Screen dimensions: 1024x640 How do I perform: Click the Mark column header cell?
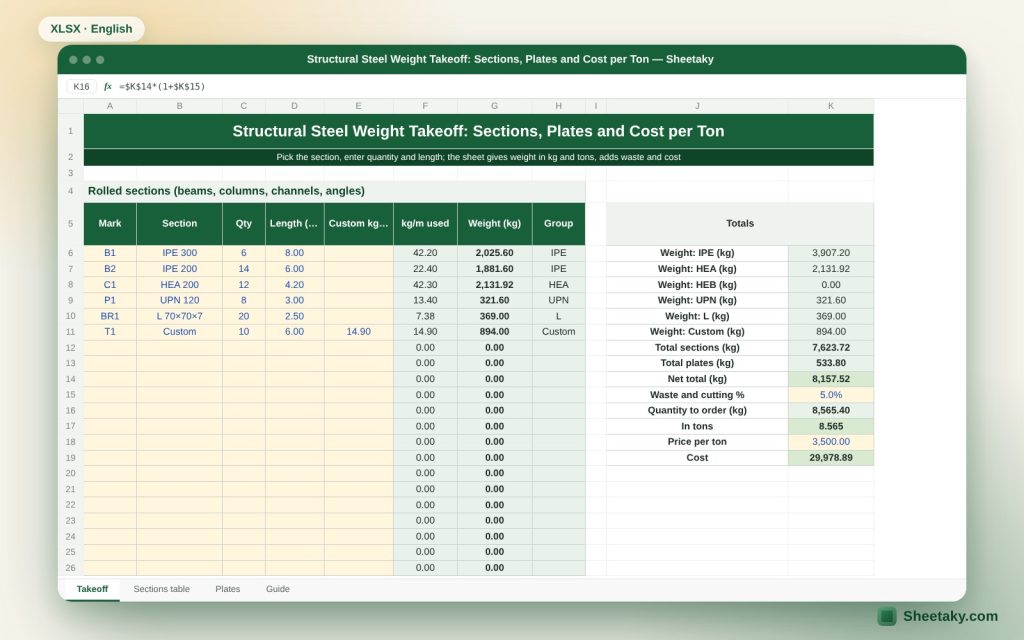tap(110, 223)
